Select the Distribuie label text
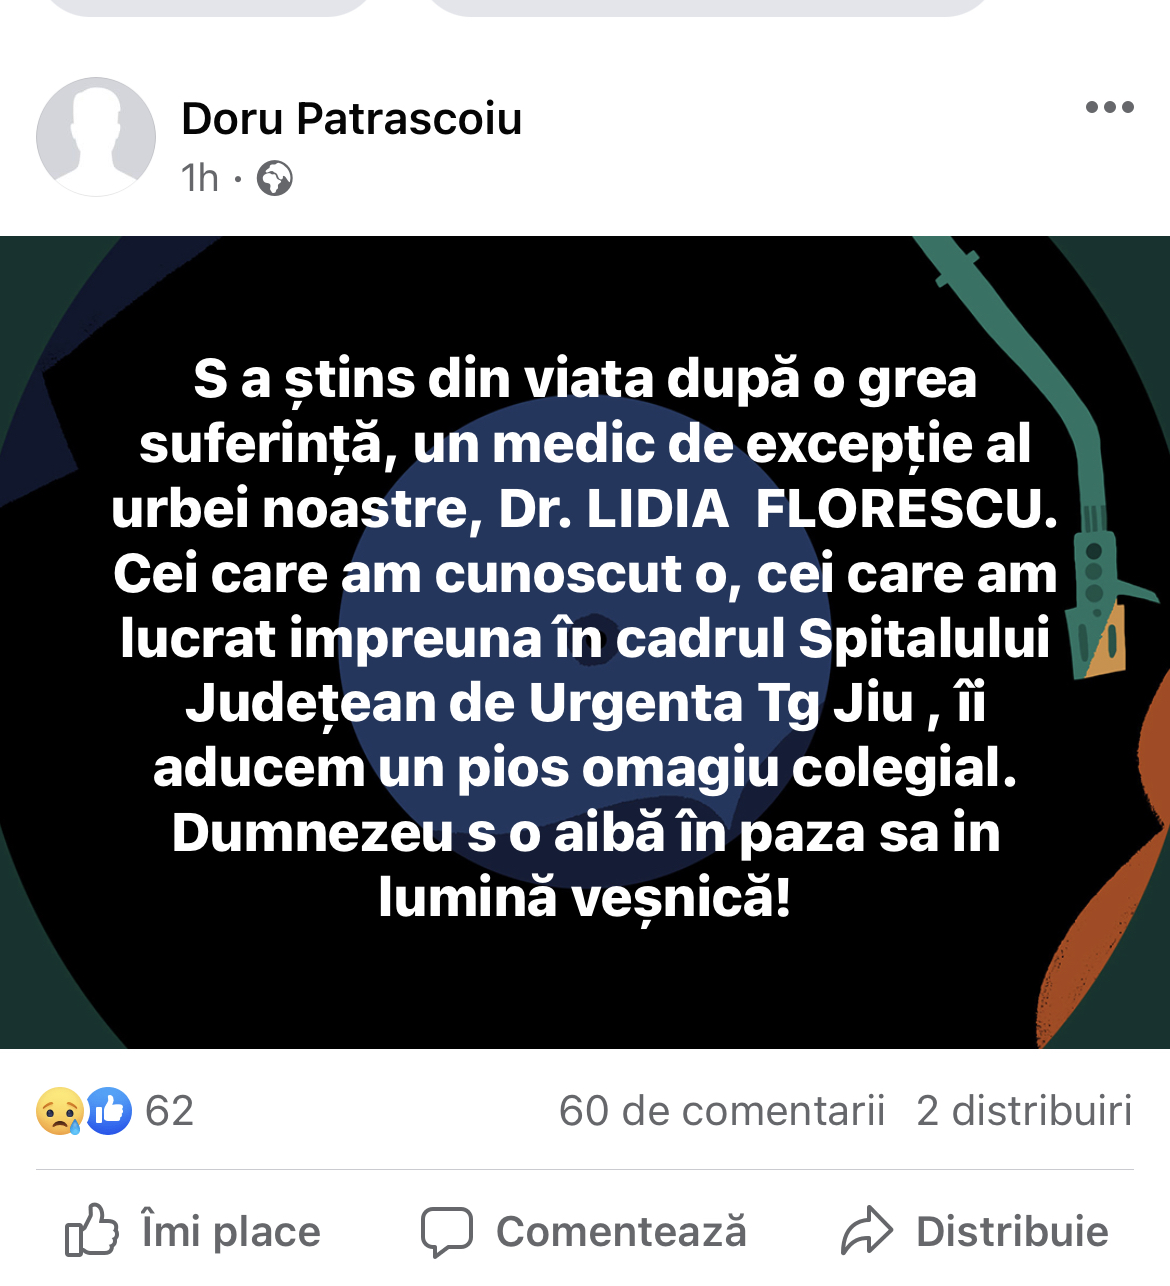This screenshot has width=1170, height=1286. [1012, 1232]
